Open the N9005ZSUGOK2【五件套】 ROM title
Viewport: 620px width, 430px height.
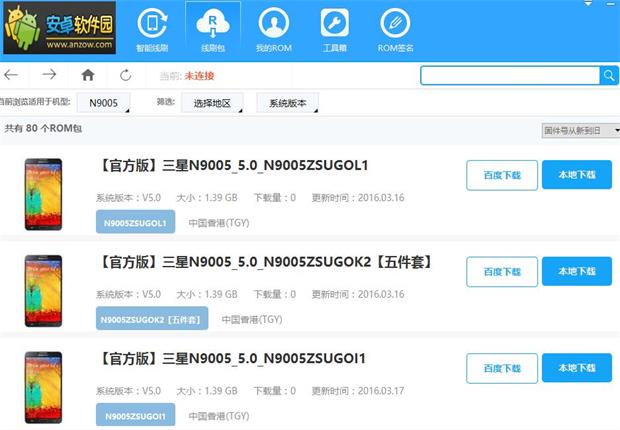pyautogui.click(x=265, y=262)
